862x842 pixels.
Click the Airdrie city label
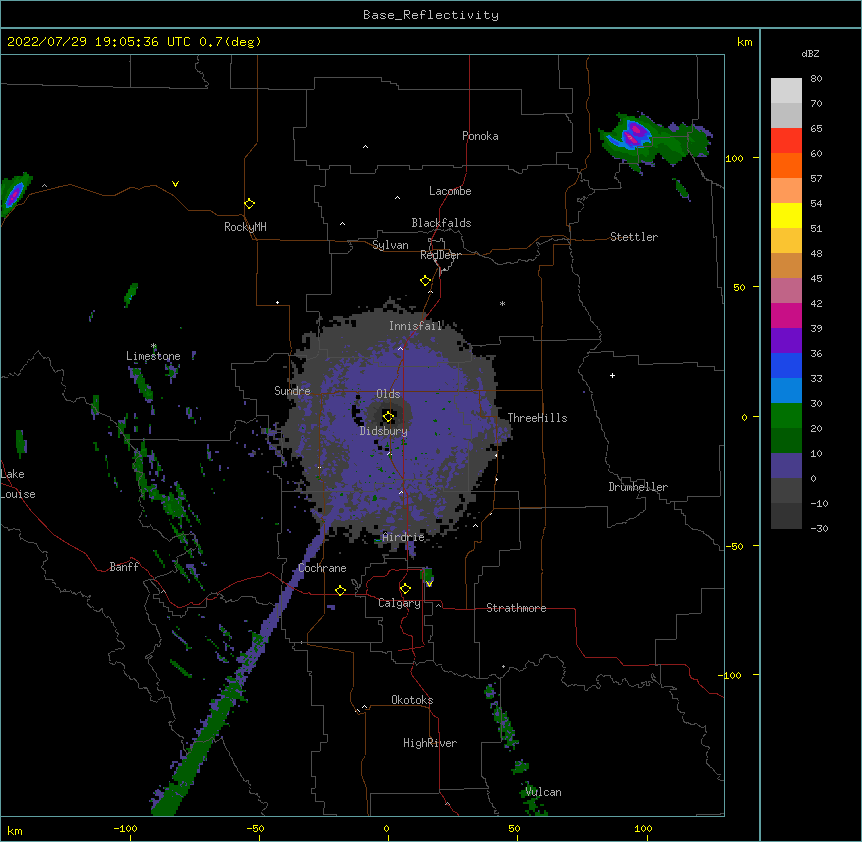coord(404,537)
